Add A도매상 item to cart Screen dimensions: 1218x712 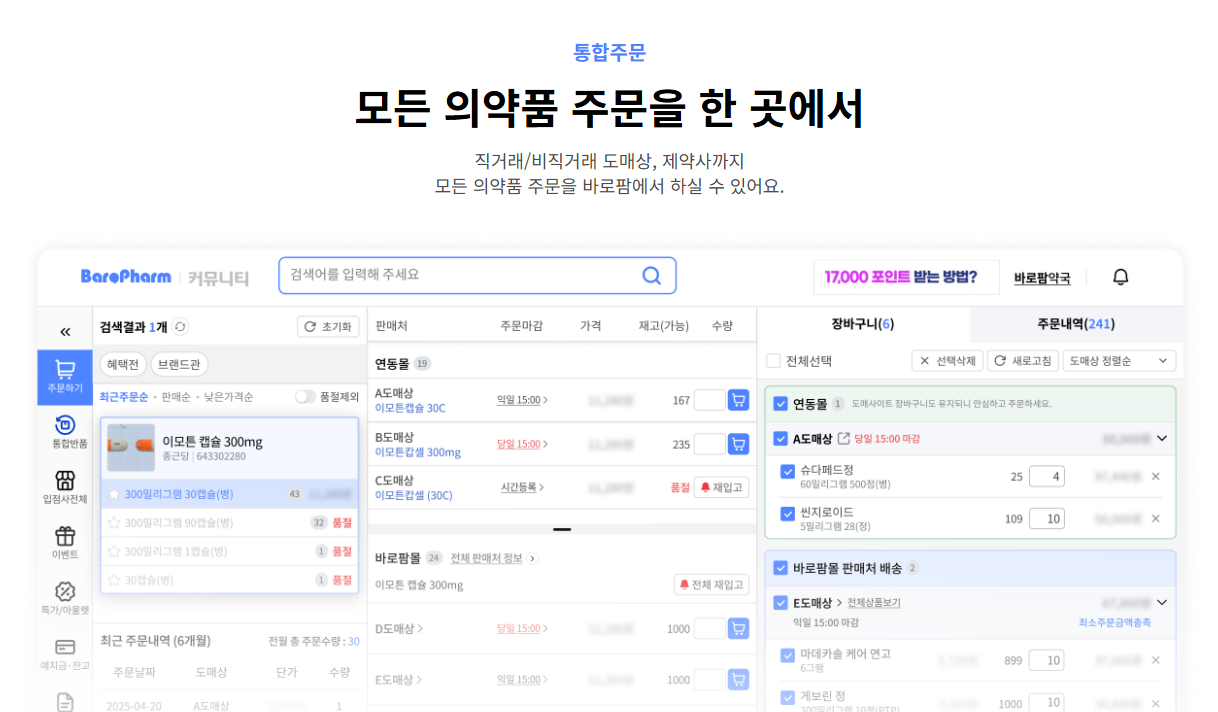[738, 400]
